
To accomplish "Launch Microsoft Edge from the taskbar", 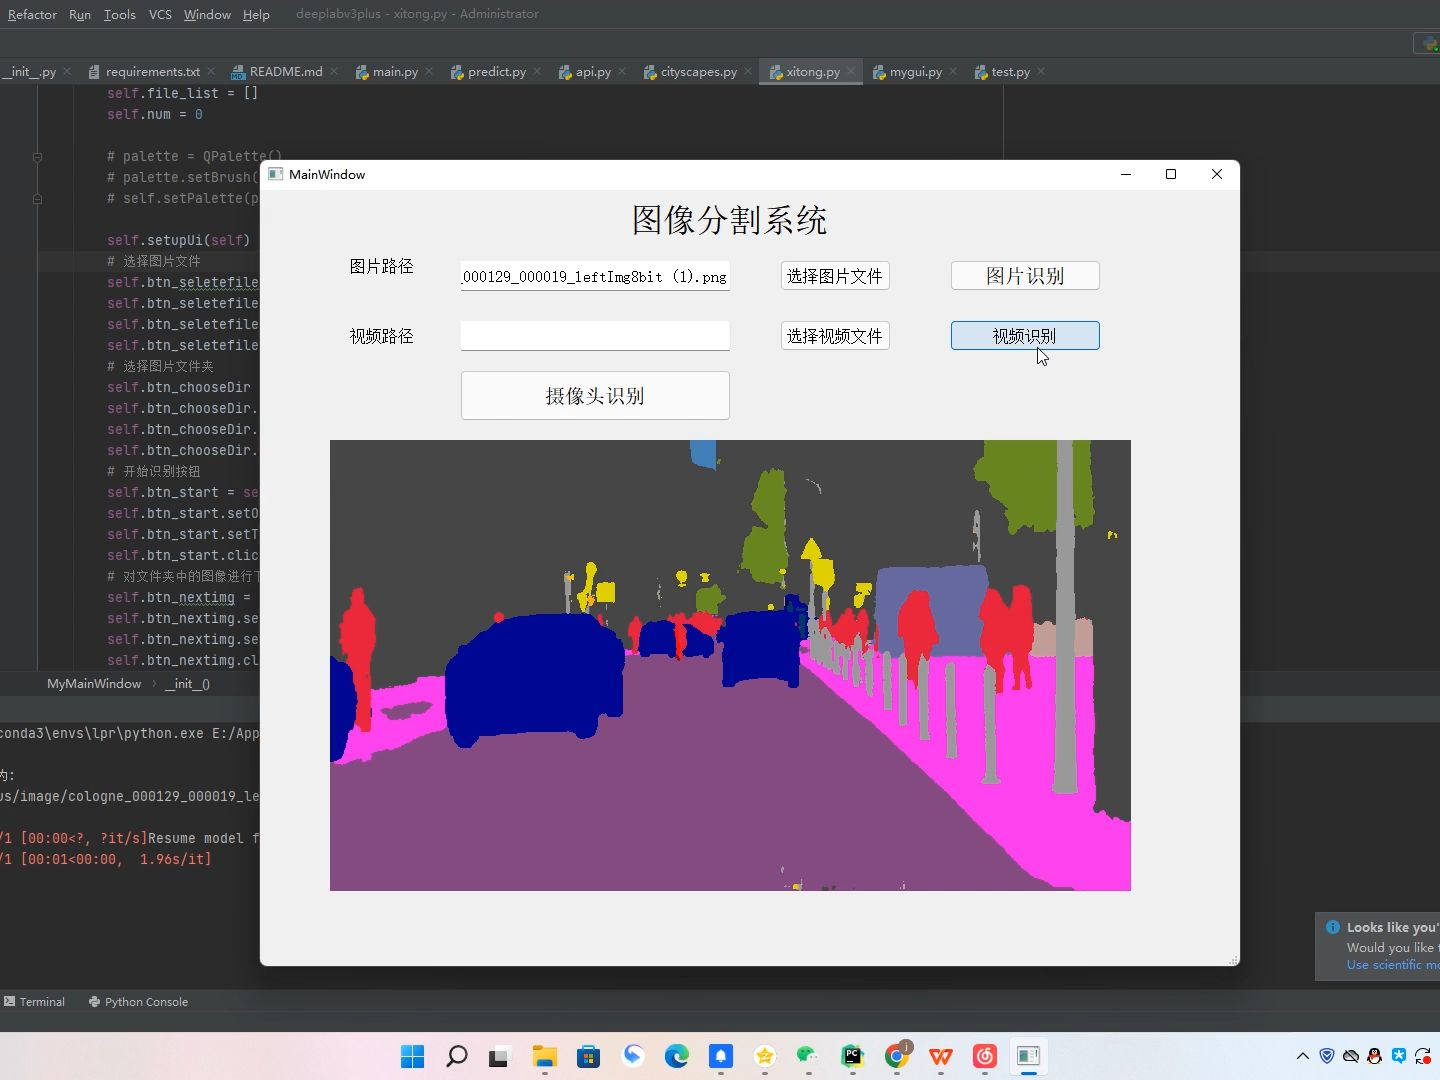I will pos(677,1056).
